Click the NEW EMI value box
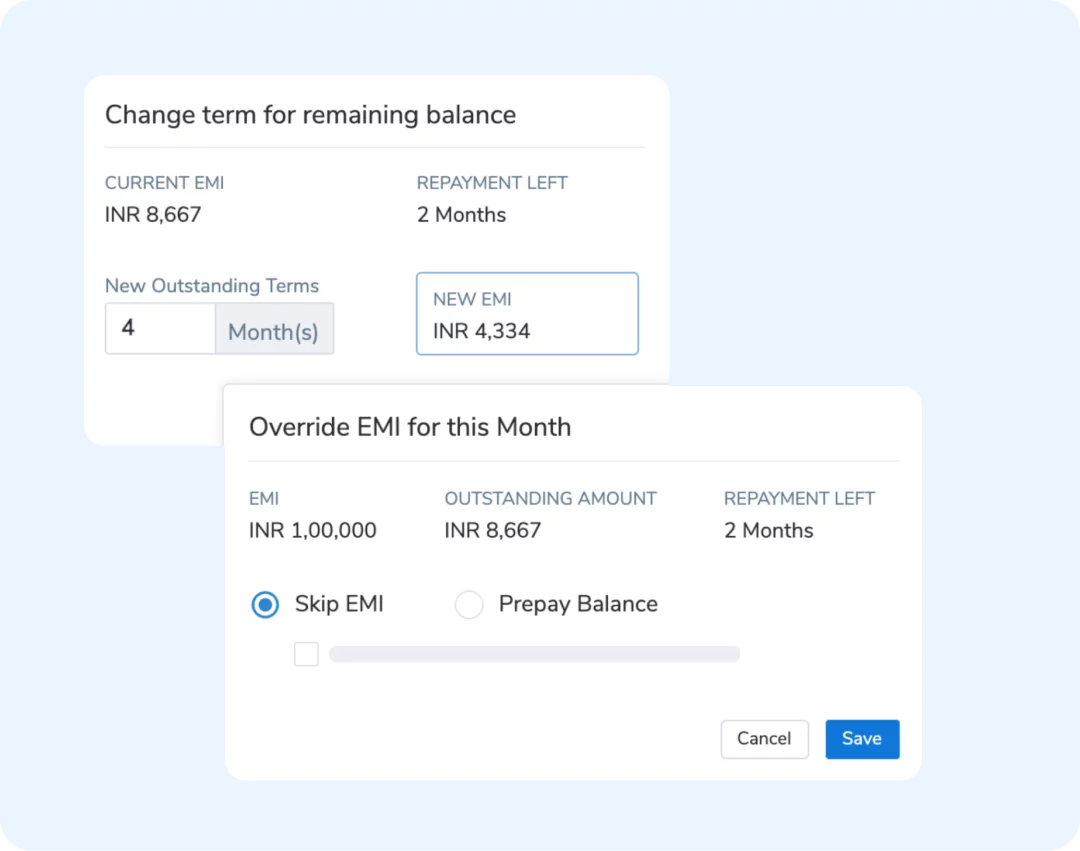The width and height of the screenshot is (1080, 851). tap(528, 314)
